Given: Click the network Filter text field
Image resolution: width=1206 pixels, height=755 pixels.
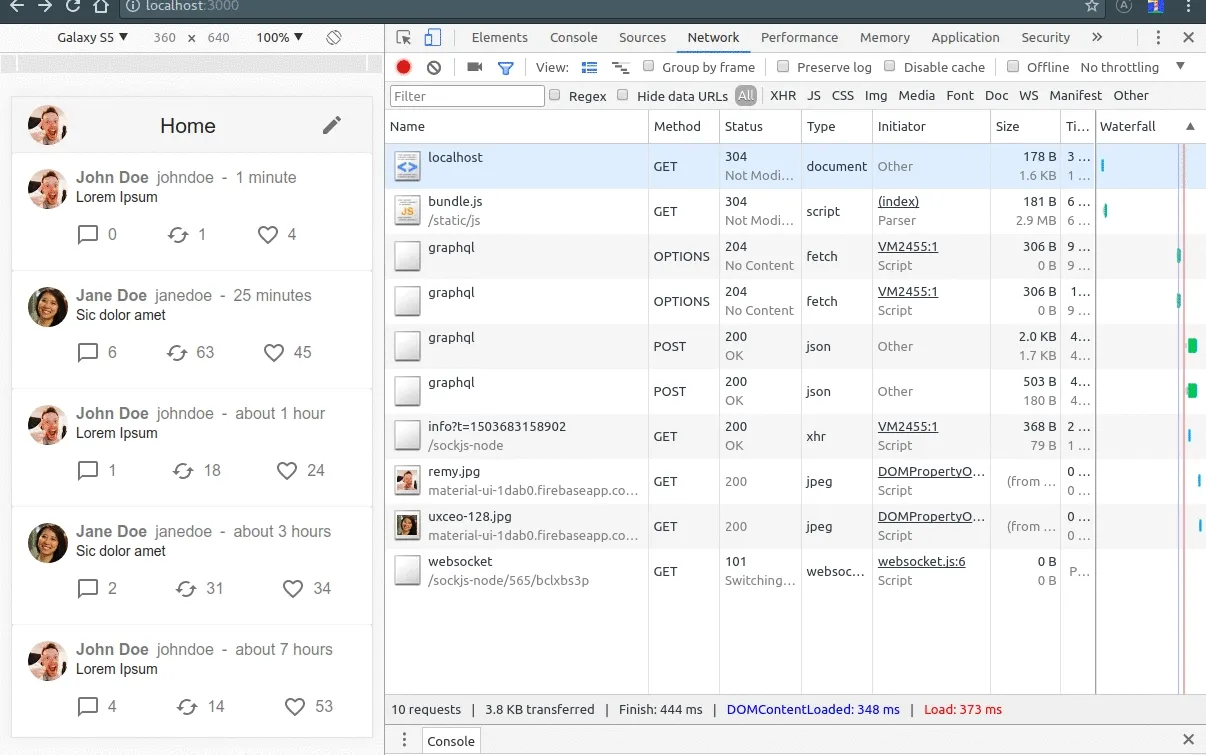Looking at the screenshot, I should tap(467, 96).
